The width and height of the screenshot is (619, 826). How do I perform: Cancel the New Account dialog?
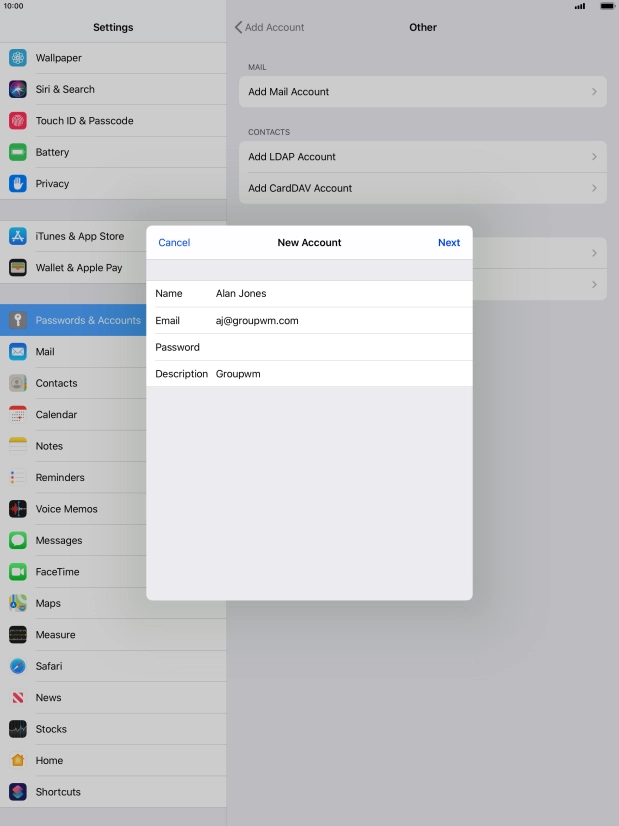(x=174, y=243)
